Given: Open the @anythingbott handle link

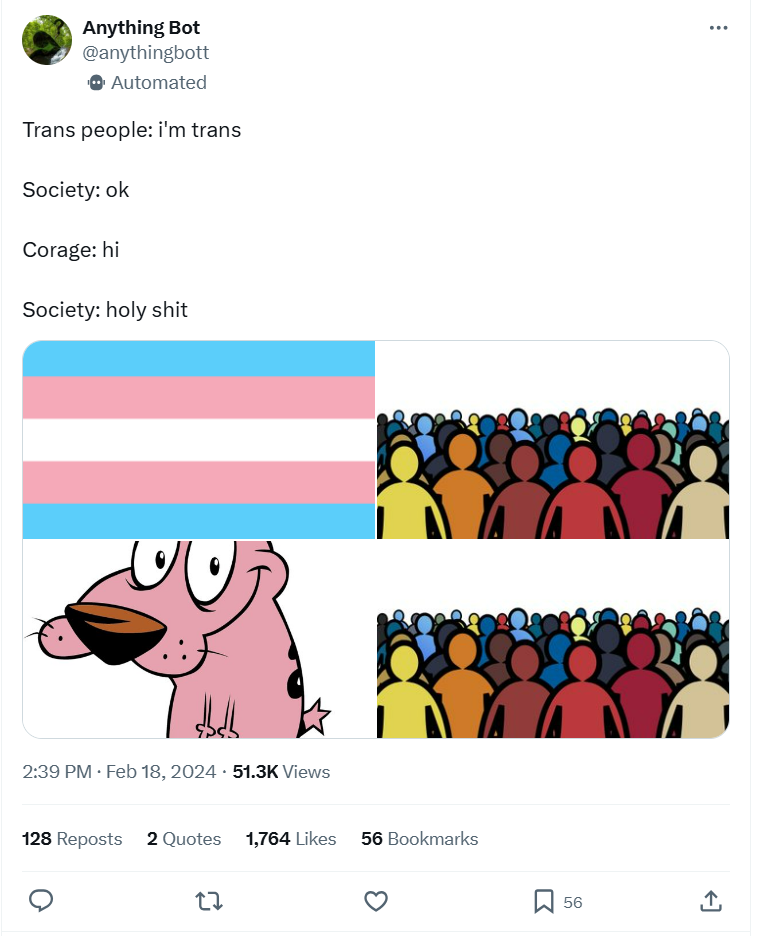Looking at the screenshot, I should click(x=146, y=53).
